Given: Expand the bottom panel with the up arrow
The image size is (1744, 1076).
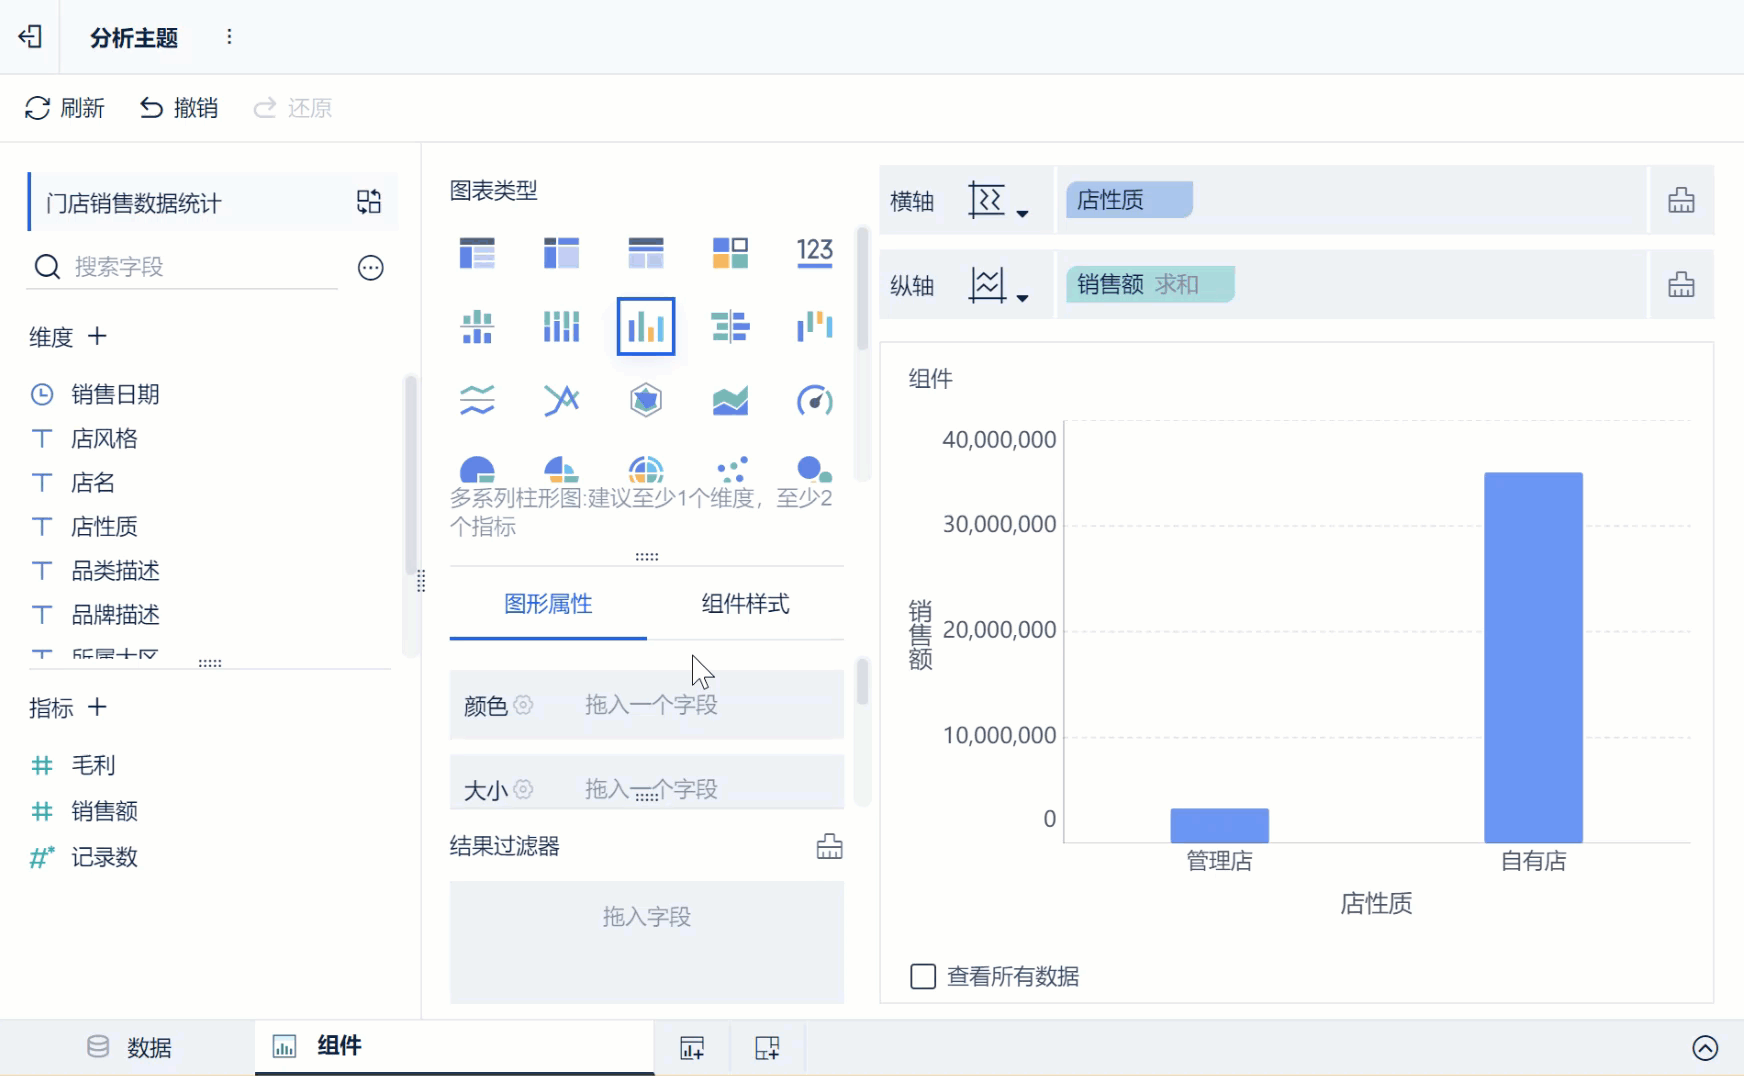Looking at the screenshot, I should [x=1705, y=1047].
